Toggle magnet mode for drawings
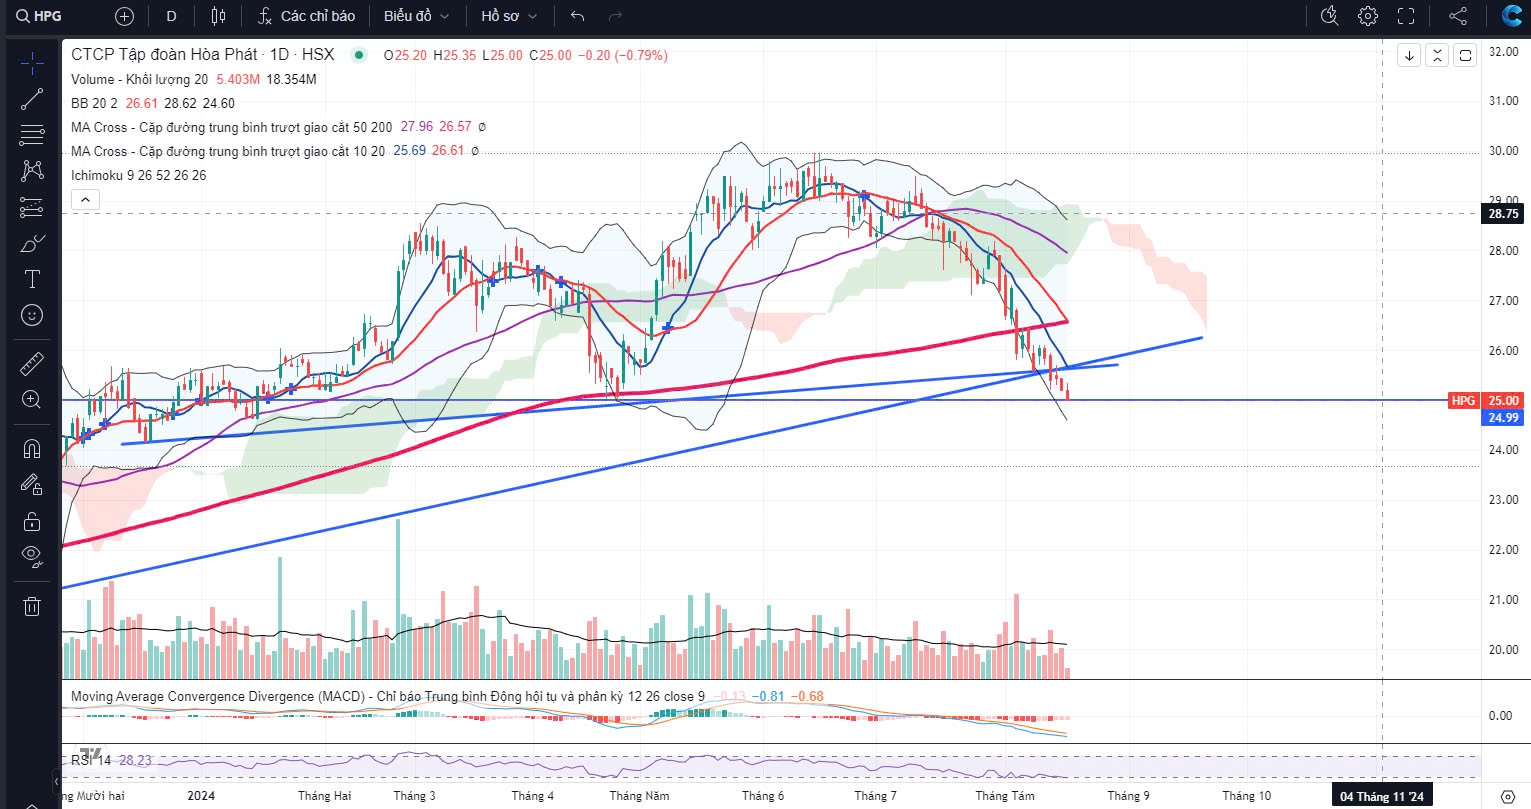Image resolution: width=1531 pixels, height=809 pixels. pos(32,448)
